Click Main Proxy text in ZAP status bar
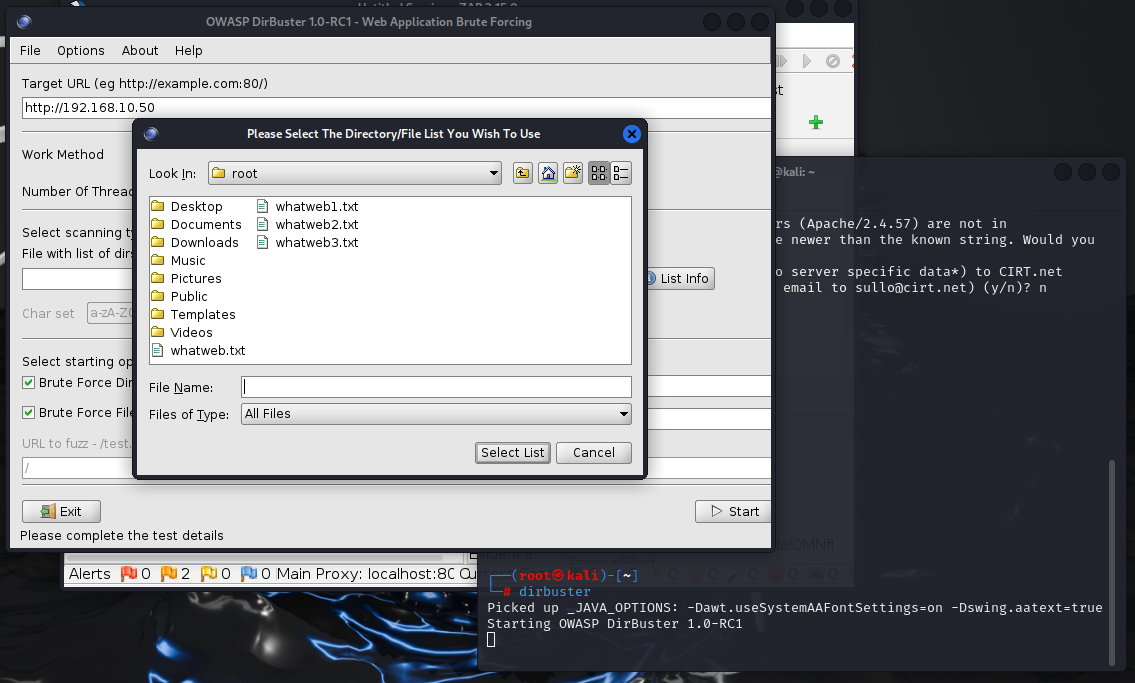The image size is (1135, 683). point(365,574)
